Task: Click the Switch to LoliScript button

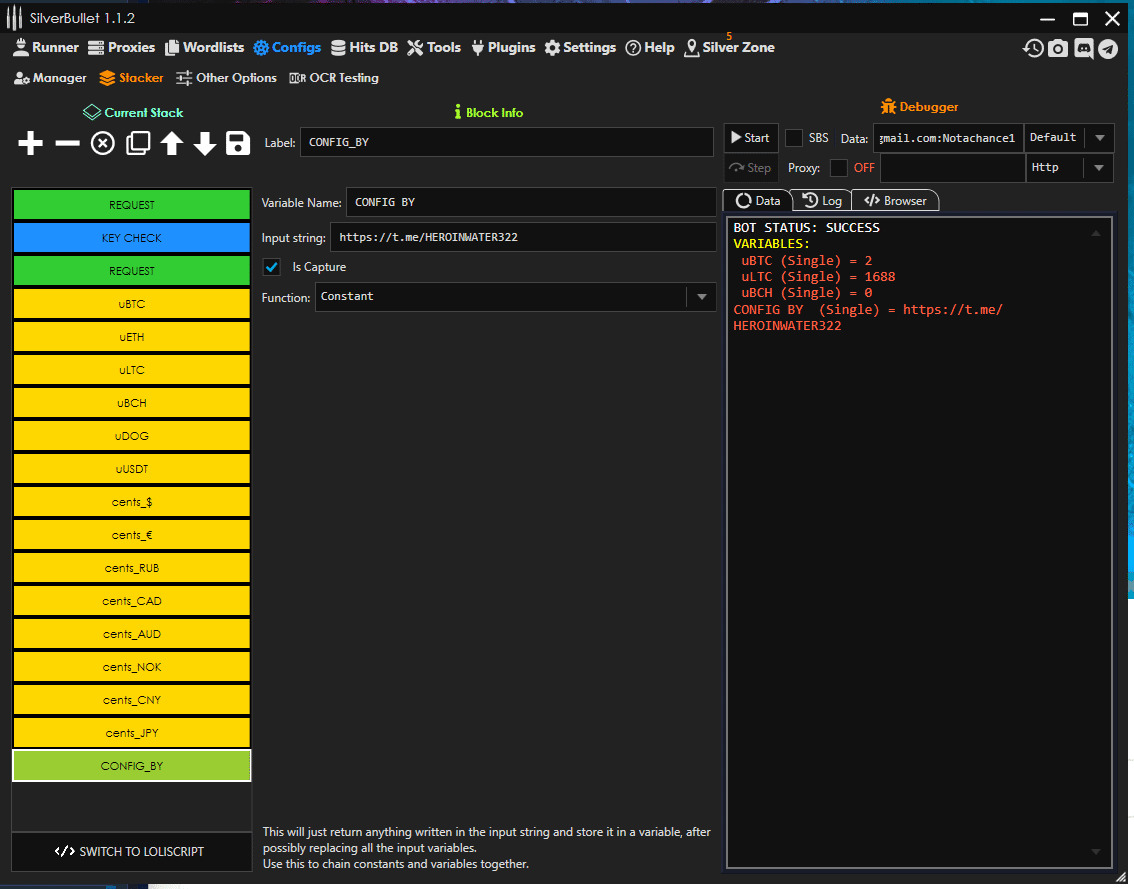Action: [131, 851]
